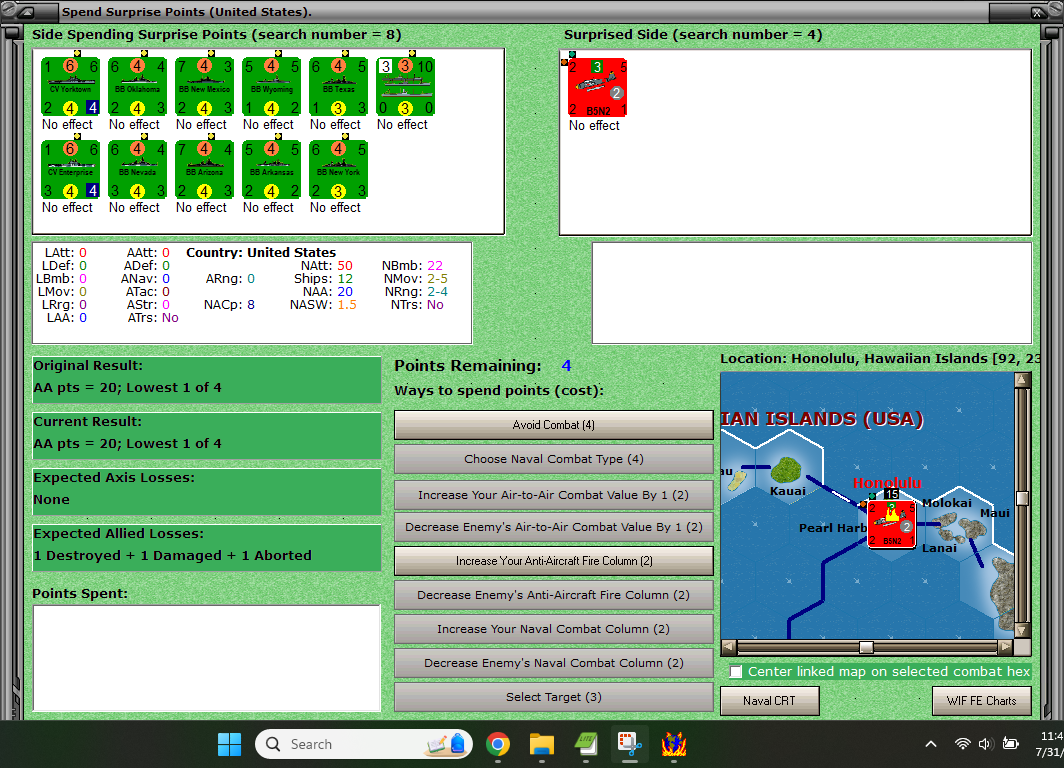Close the Spend Surprise Points window
This screenshot has width=1064, height=768.
pyautogui.click(x=1038, y=12)
